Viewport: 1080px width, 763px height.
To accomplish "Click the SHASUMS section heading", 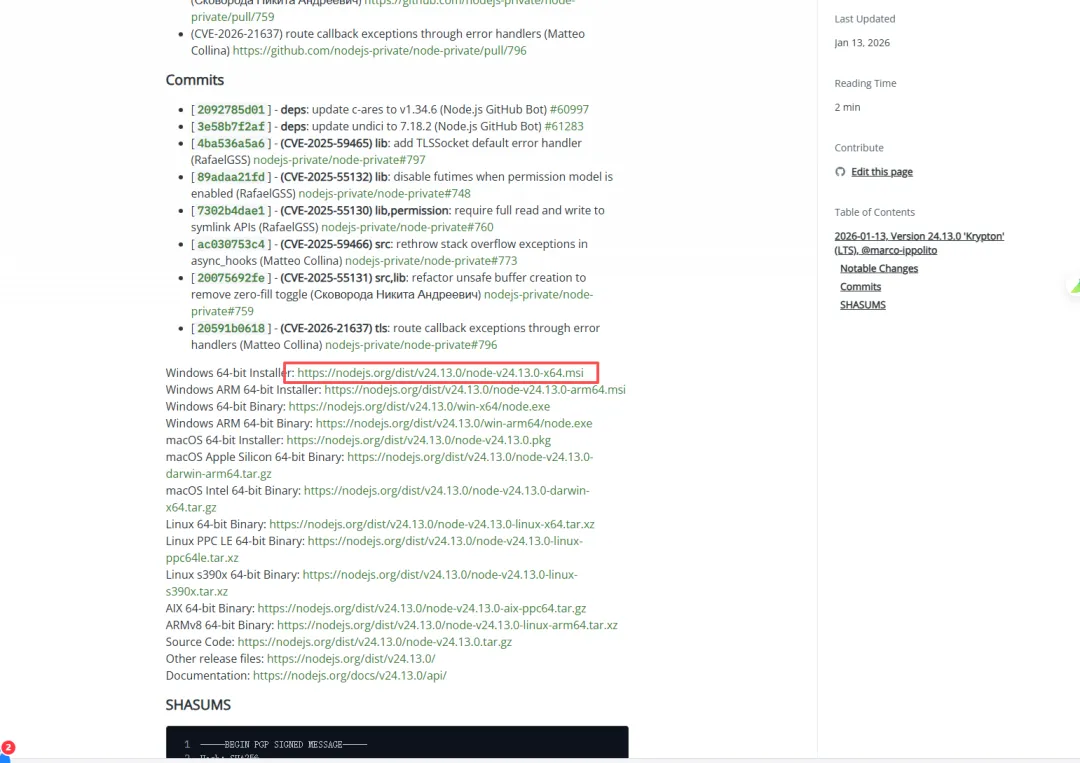I will click(x=198, y=704).
